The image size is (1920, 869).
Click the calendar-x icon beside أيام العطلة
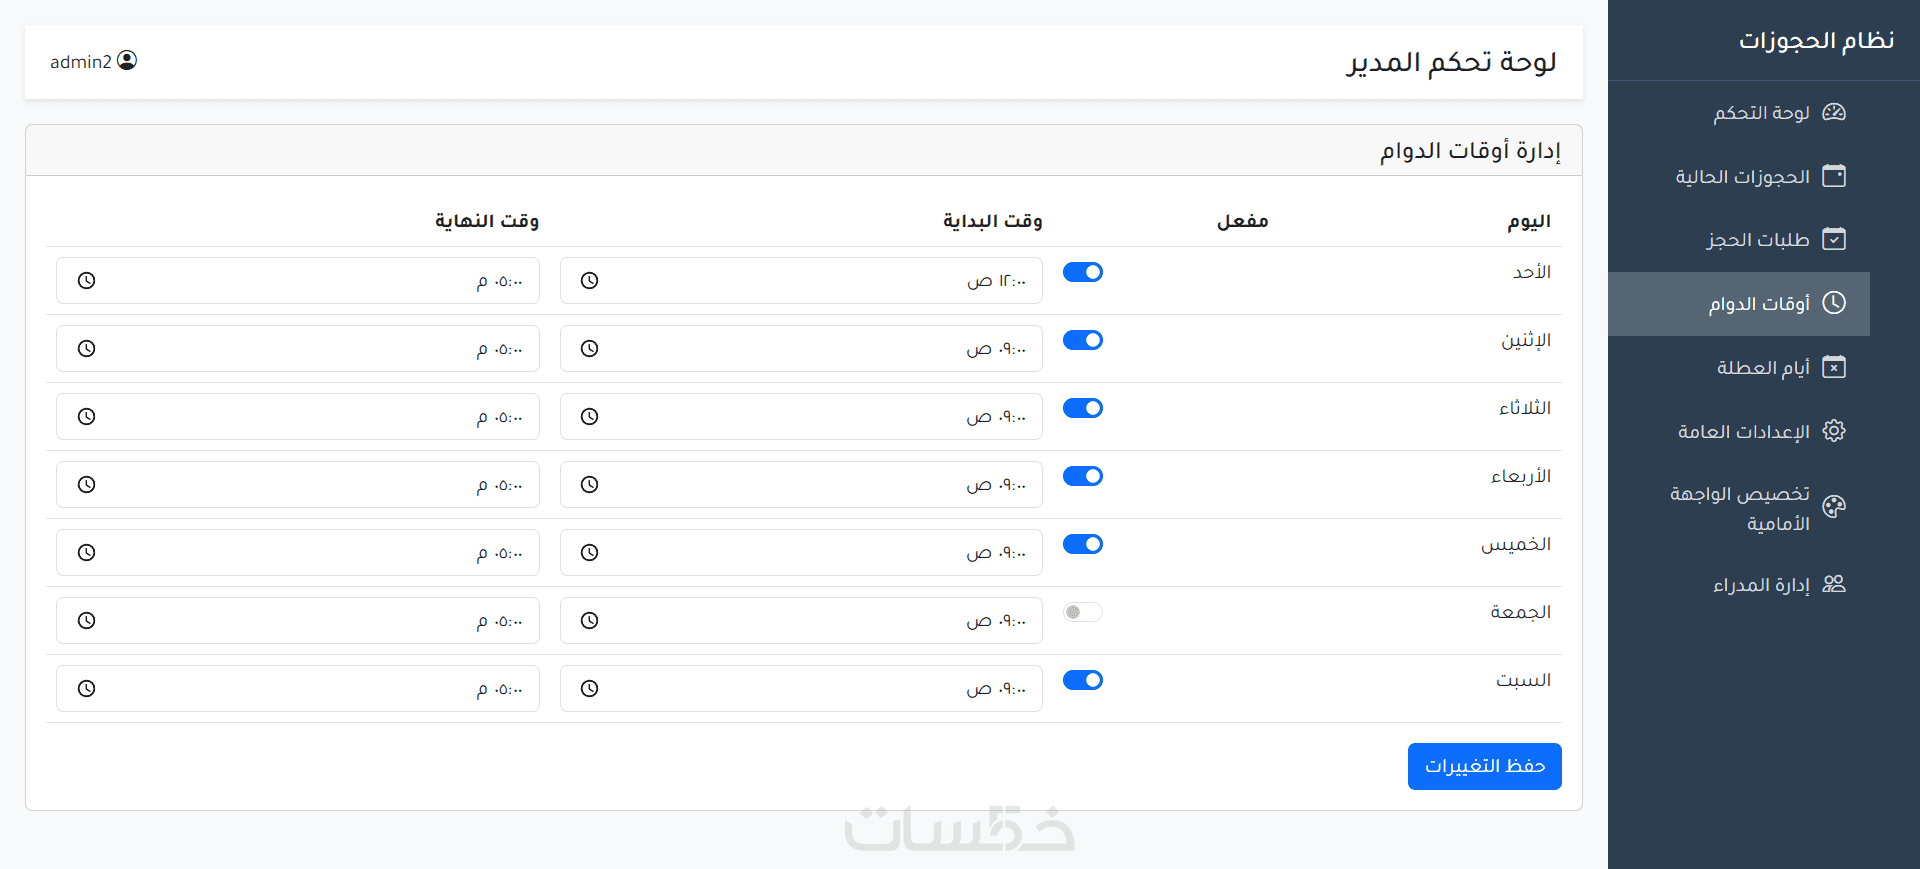(1833, 367)
